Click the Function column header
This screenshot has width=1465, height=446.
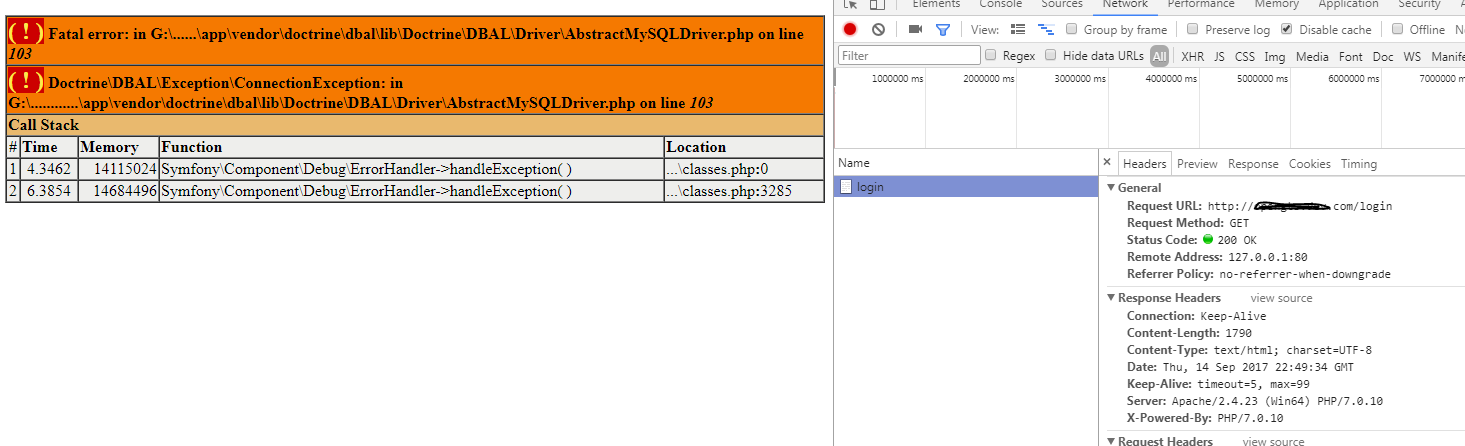412,147
